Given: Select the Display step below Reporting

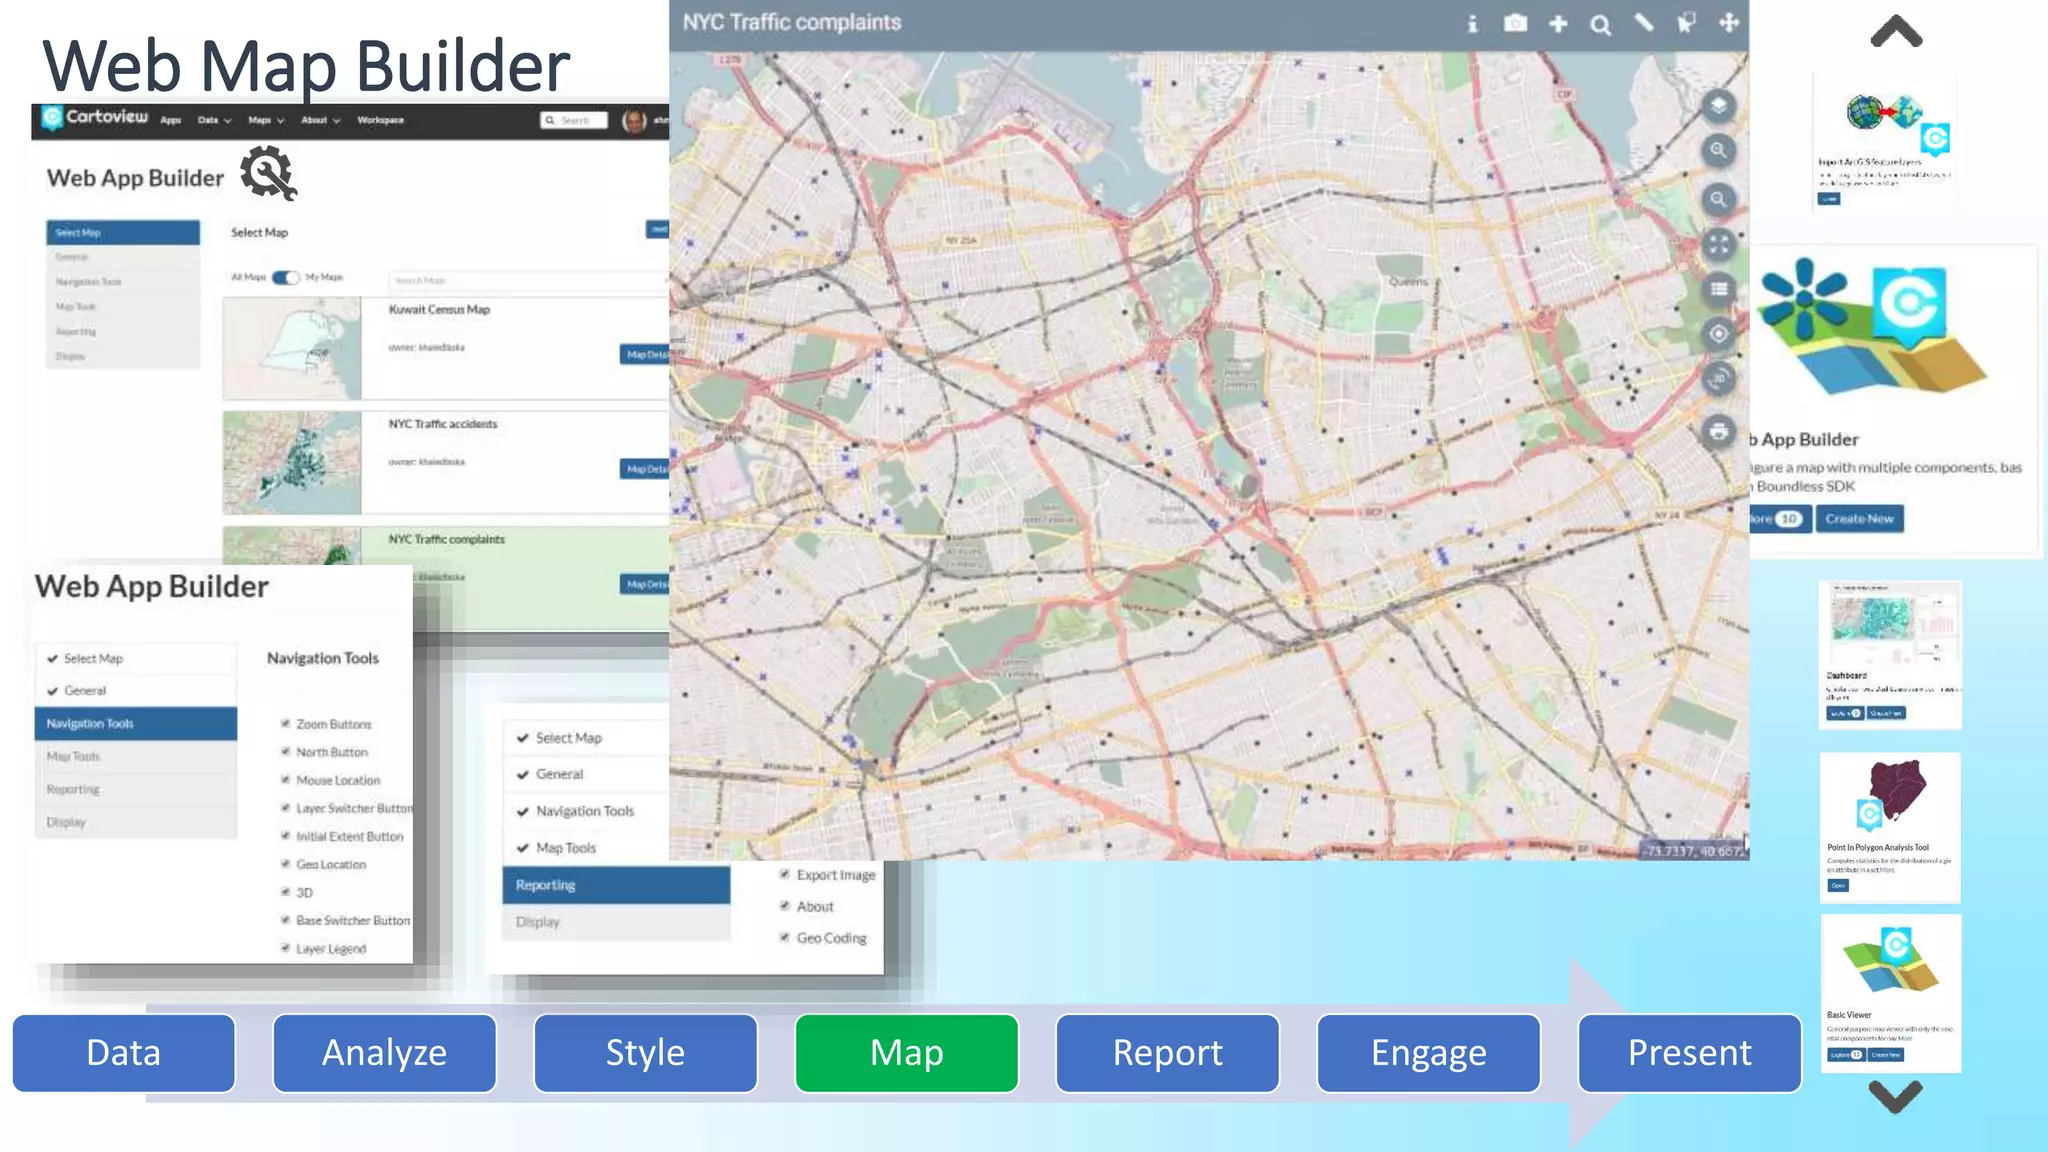Looking at the screenshot, I should coord(616,922).
